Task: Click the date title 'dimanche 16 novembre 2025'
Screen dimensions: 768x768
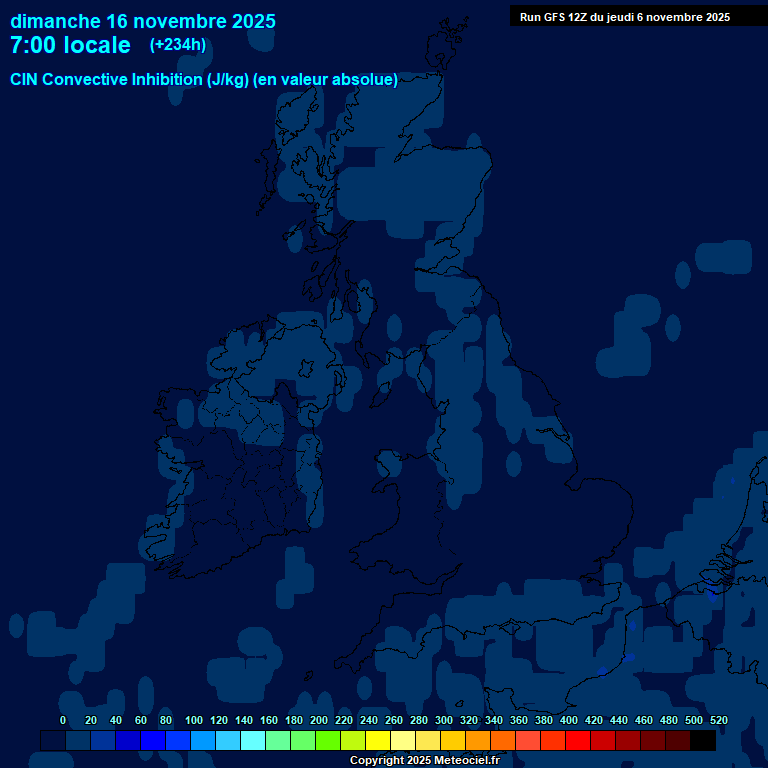Action: (143, 21)
